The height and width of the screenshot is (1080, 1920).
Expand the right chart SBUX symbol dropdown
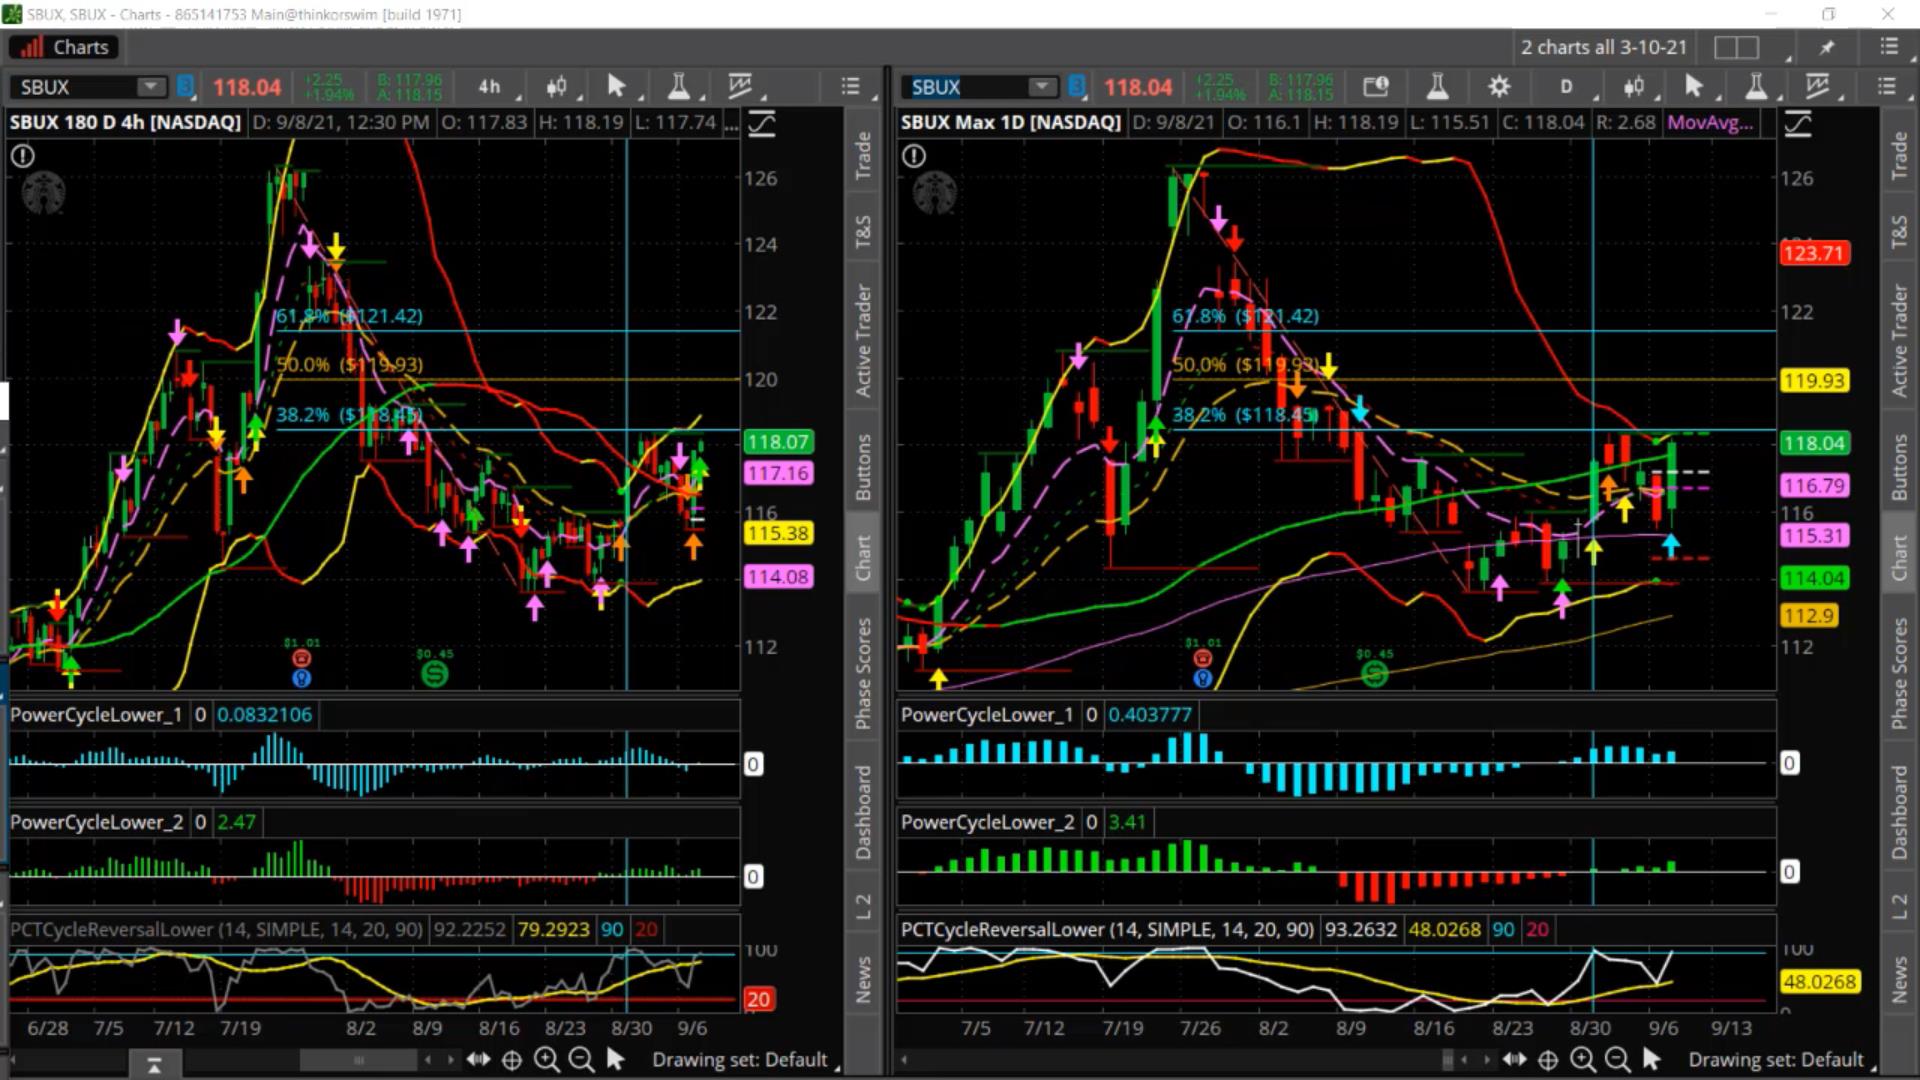[x=1042, y=87]
